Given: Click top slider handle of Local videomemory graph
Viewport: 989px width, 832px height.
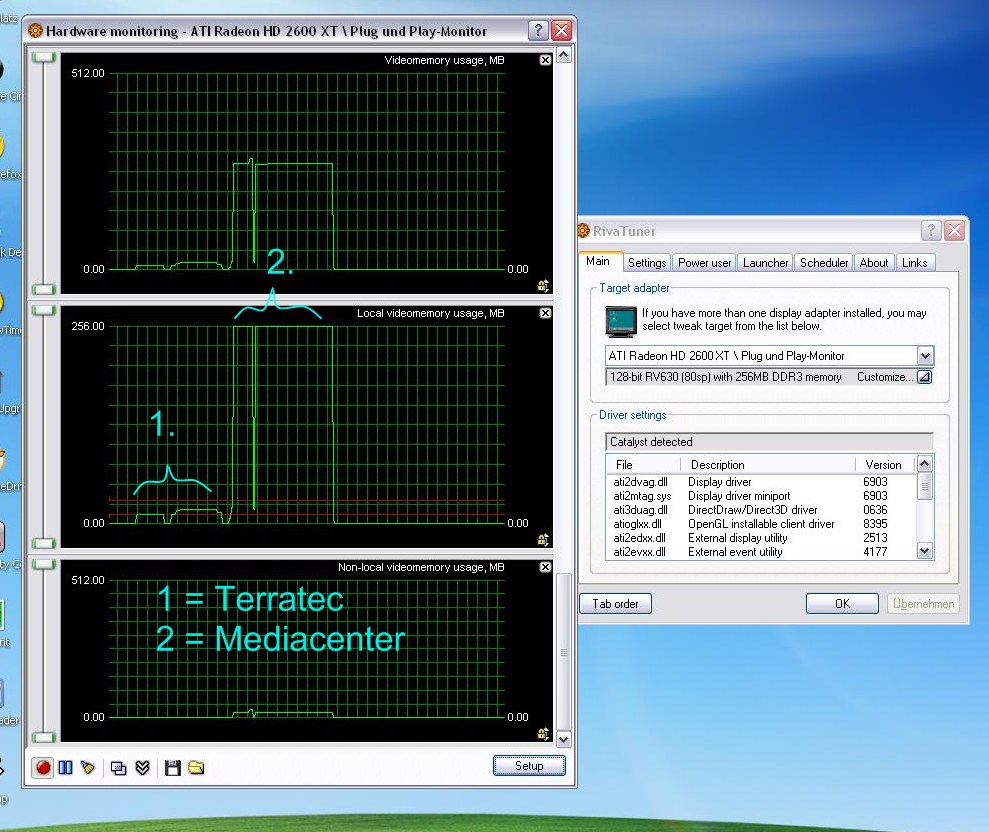Looking at the screenshot, I should [44, 310].
